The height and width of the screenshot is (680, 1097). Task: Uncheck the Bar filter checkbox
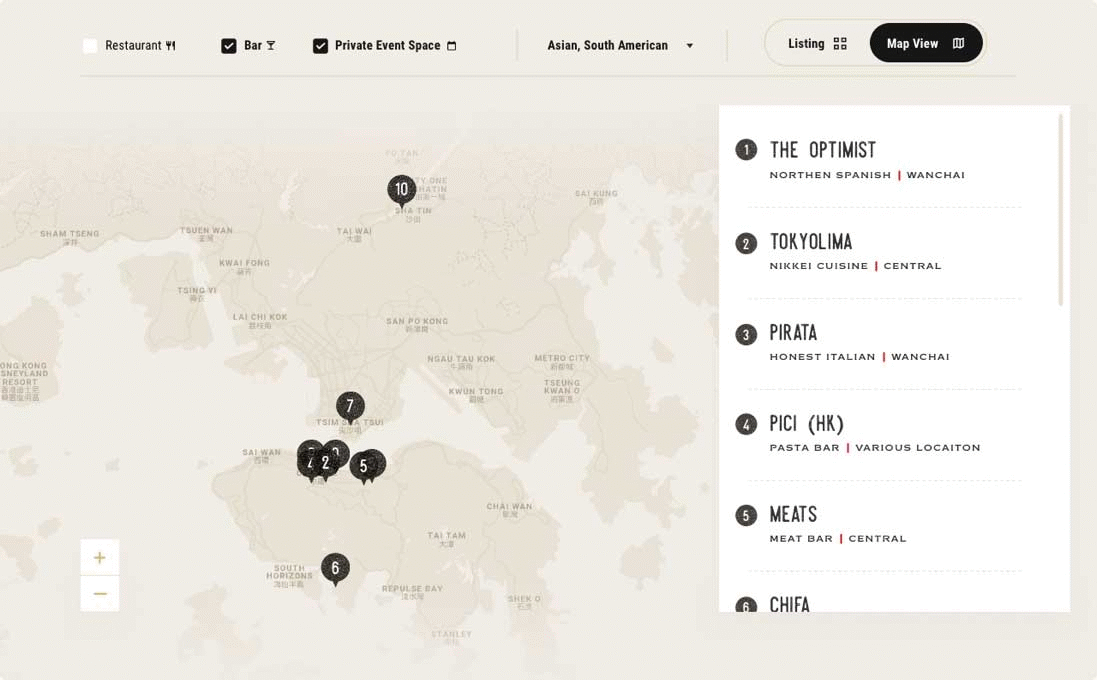tap(229, 46)
